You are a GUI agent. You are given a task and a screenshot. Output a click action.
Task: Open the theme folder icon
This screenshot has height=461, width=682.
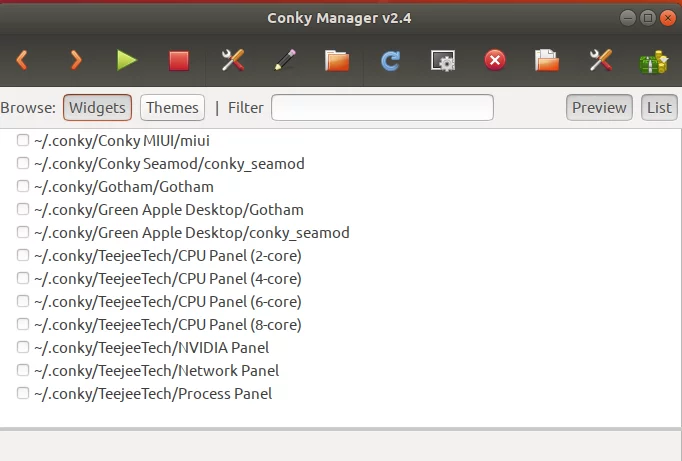pos(337,60)
